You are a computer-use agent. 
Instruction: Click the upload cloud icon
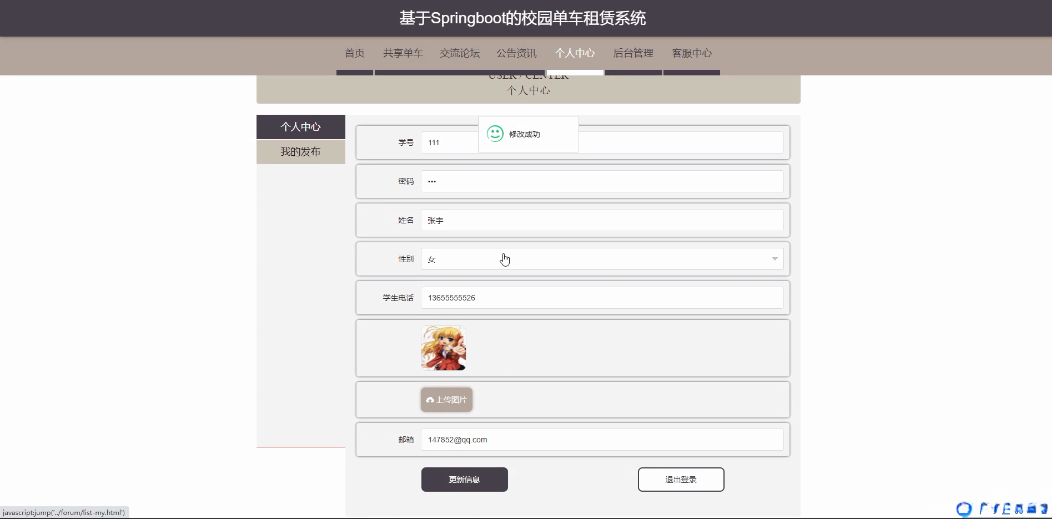[430, 400]
